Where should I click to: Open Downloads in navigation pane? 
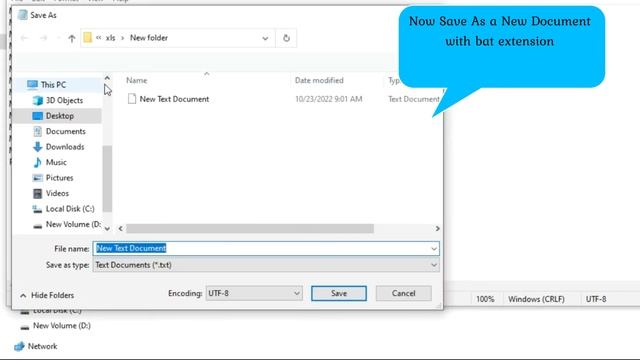pyautogui.click(x=65, y=147)
